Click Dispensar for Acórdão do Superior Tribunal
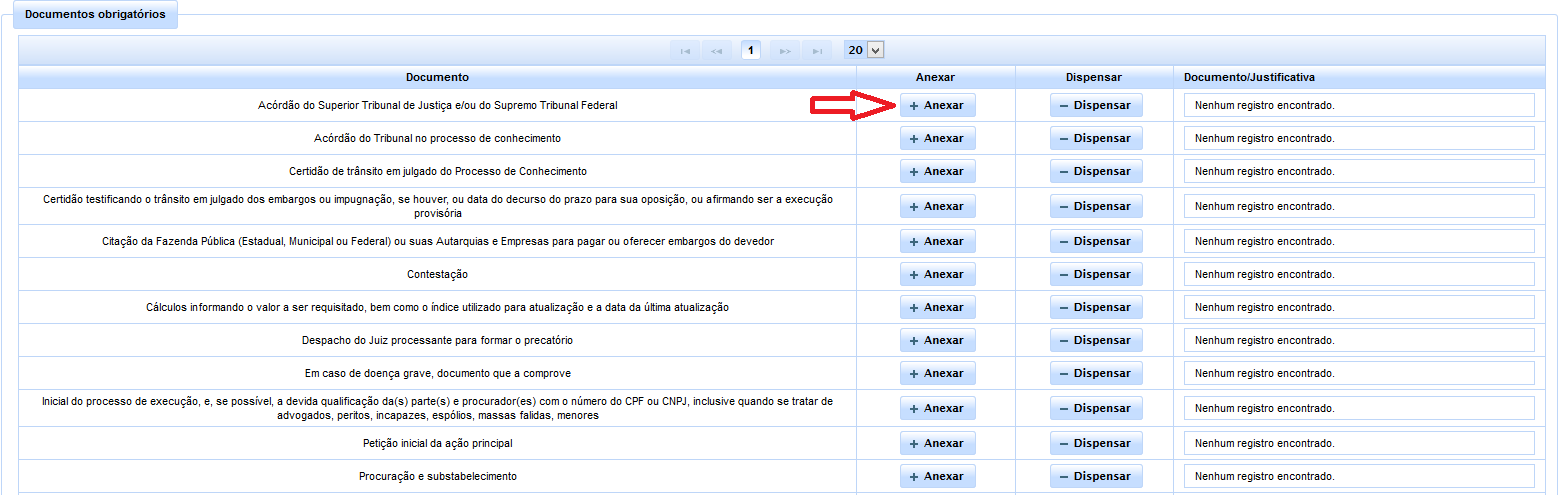 [x=1095, y=105]
